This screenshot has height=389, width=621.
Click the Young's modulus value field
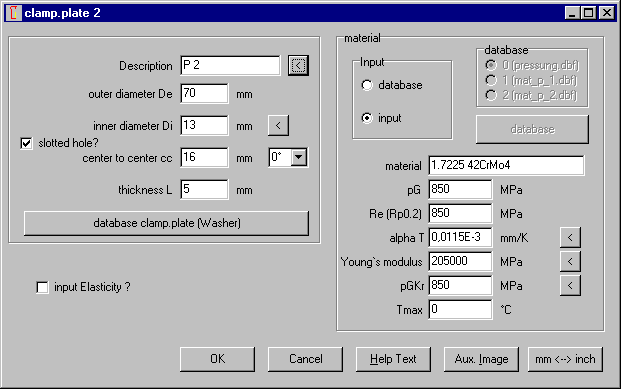click(460, 261)
